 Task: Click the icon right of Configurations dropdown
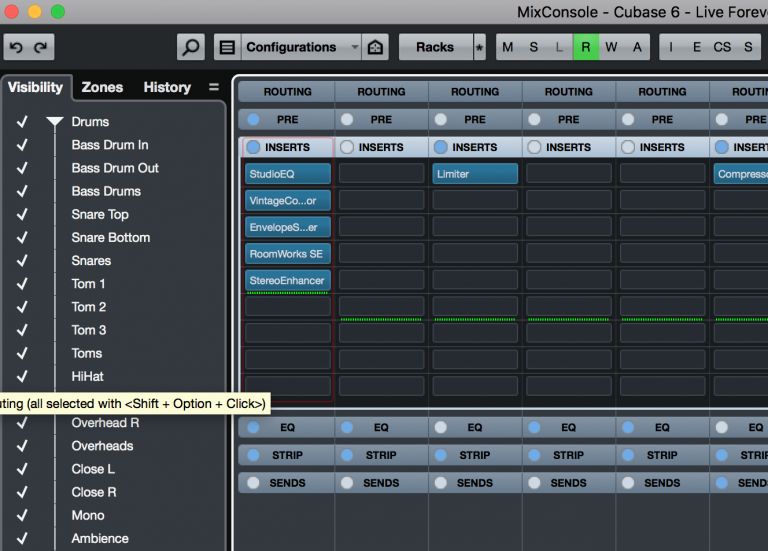tap(374, 47)
